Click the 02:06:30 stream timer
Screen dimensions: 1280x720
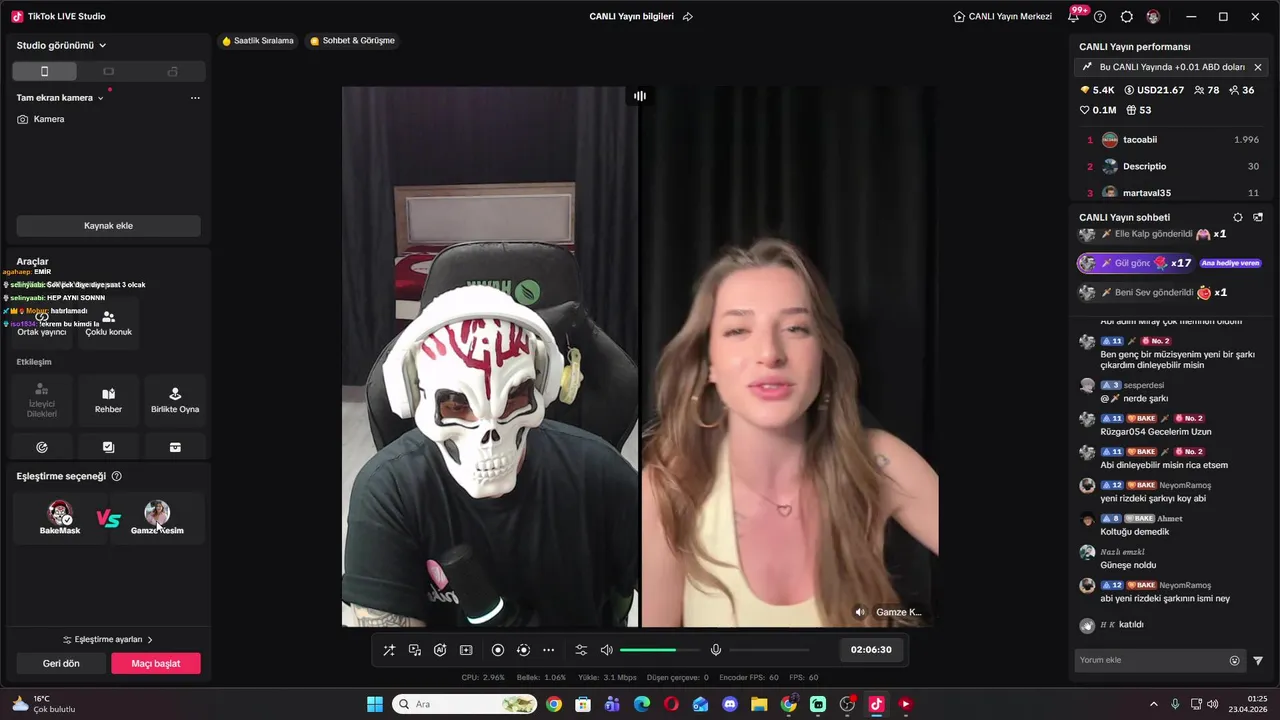tap(871, 650)
